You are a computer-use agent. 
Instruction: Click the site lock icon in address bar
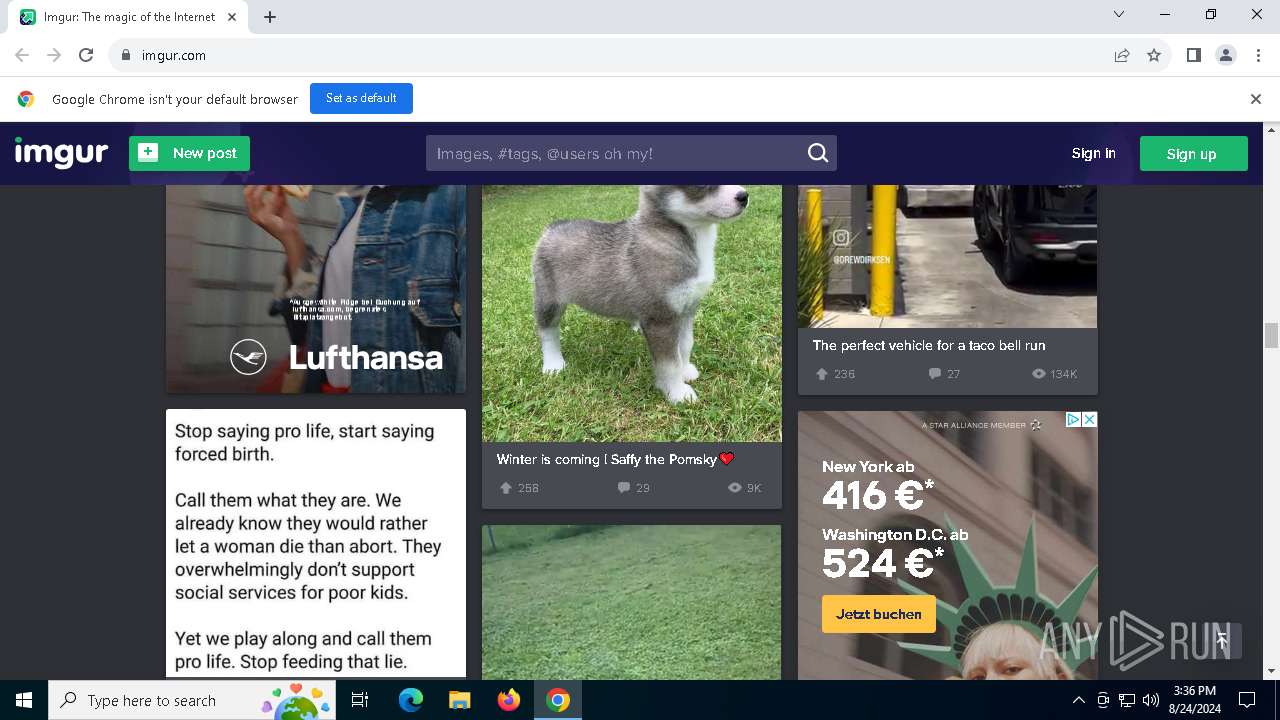(x=125, y=56)
